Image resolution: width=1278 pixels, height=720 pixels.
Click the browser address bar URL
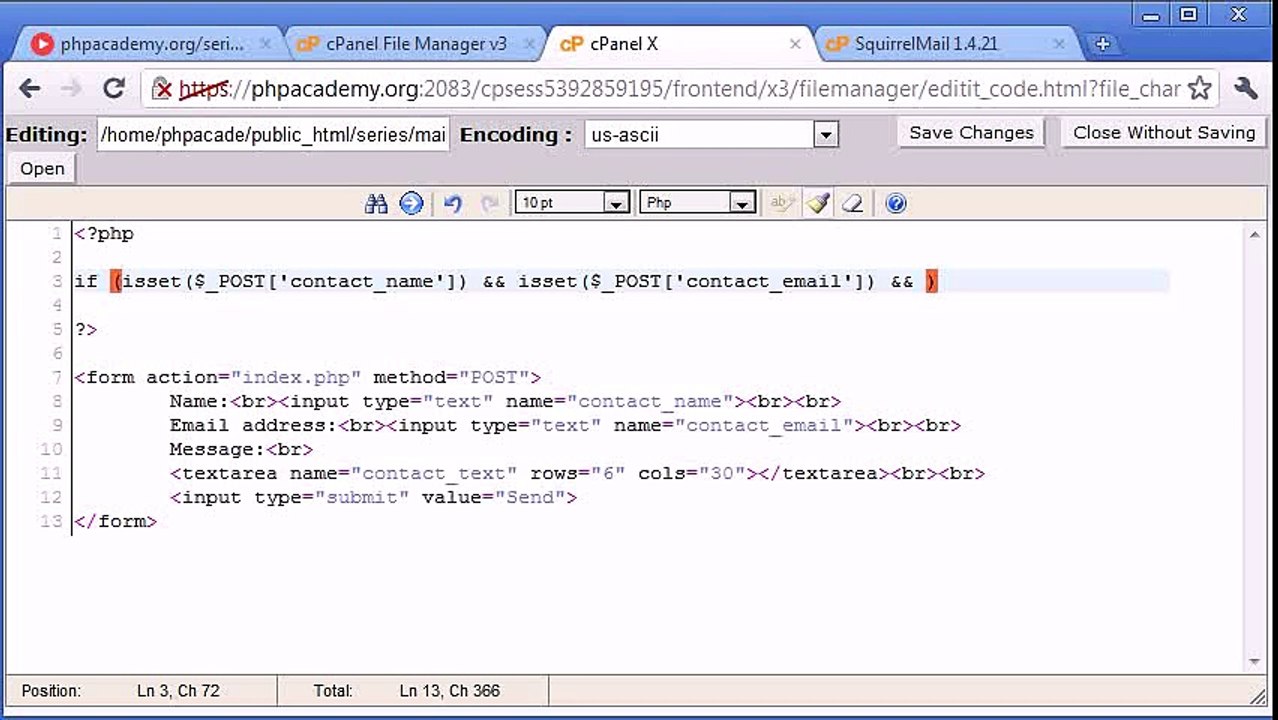tap(680, 89)
